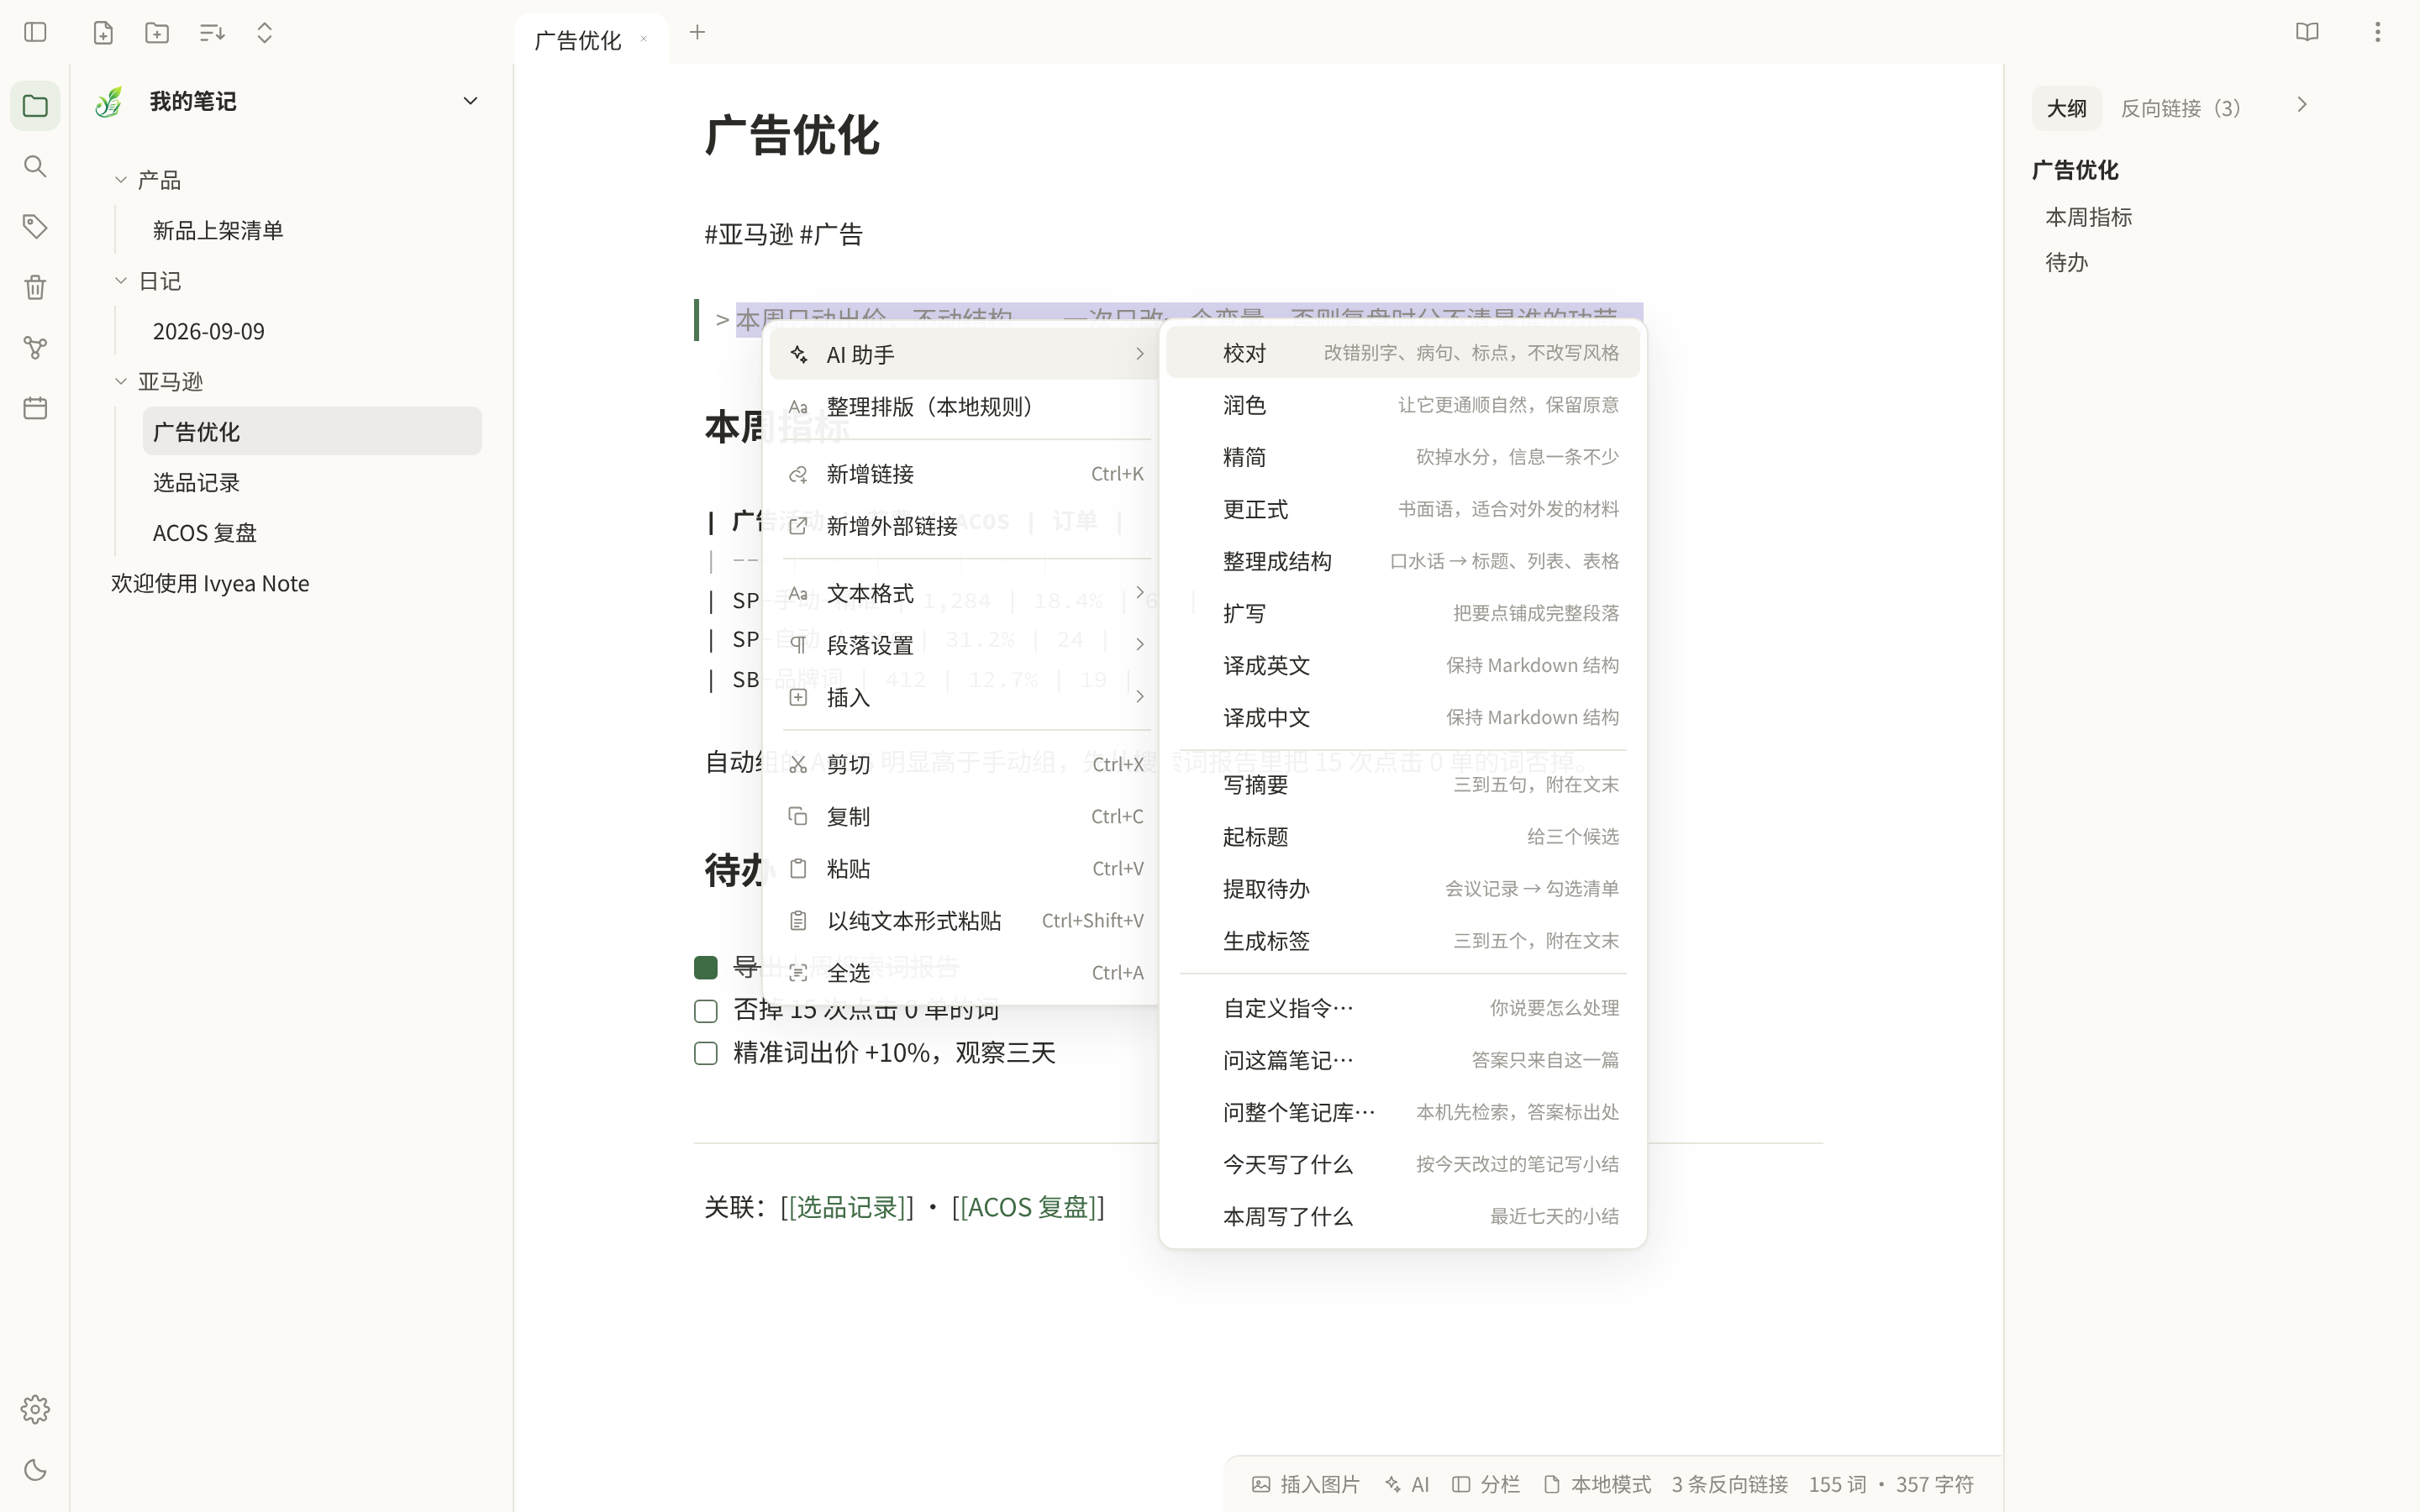Toggle 分栏 split view in the status bar
Screen dimensions: 2420x1512
tap(1486, 1484)
